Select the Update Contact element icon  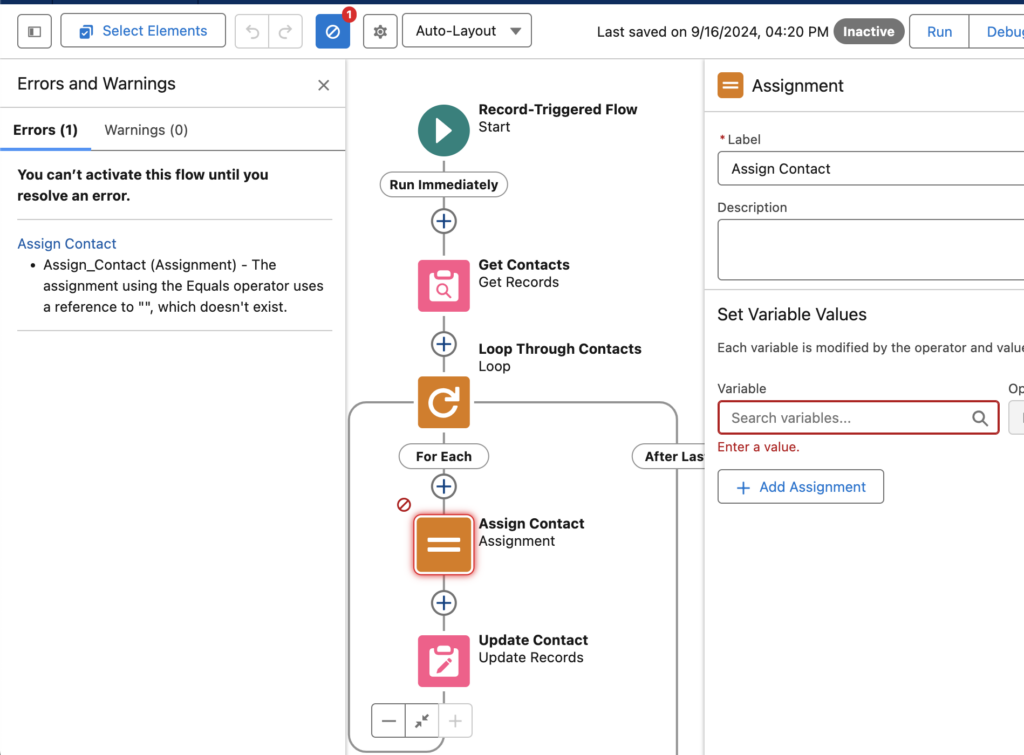coord(443,661)
